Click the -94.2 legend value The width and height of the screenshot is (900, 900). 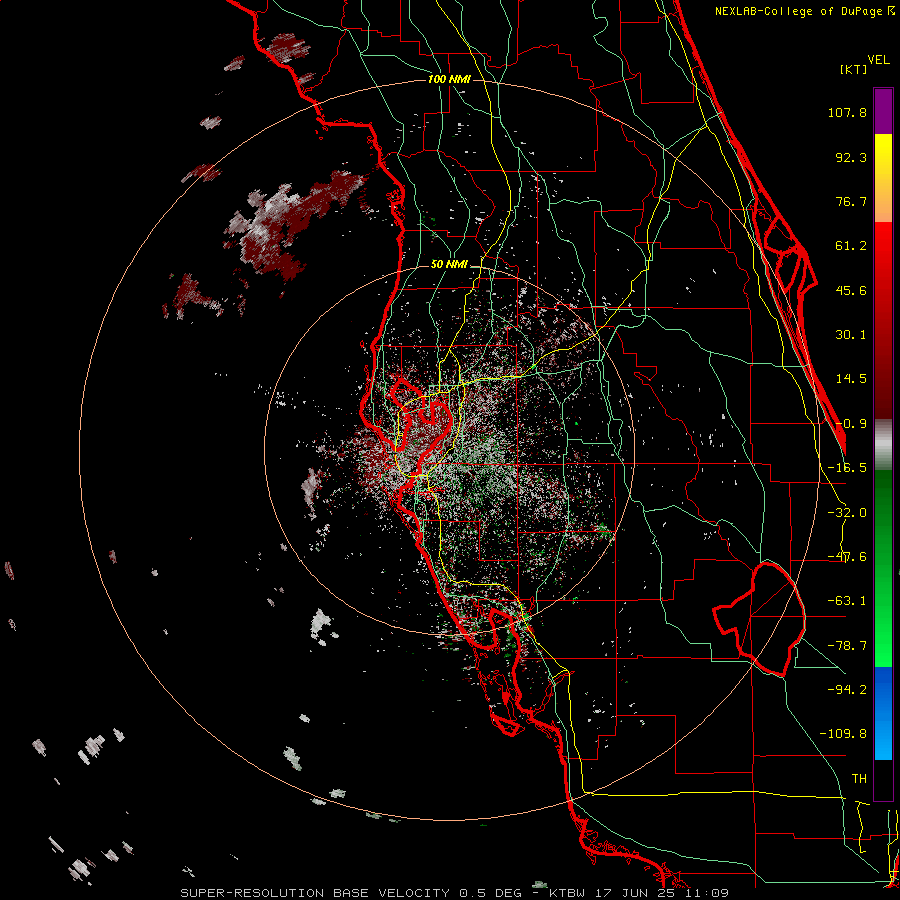[x=847, y=689]
